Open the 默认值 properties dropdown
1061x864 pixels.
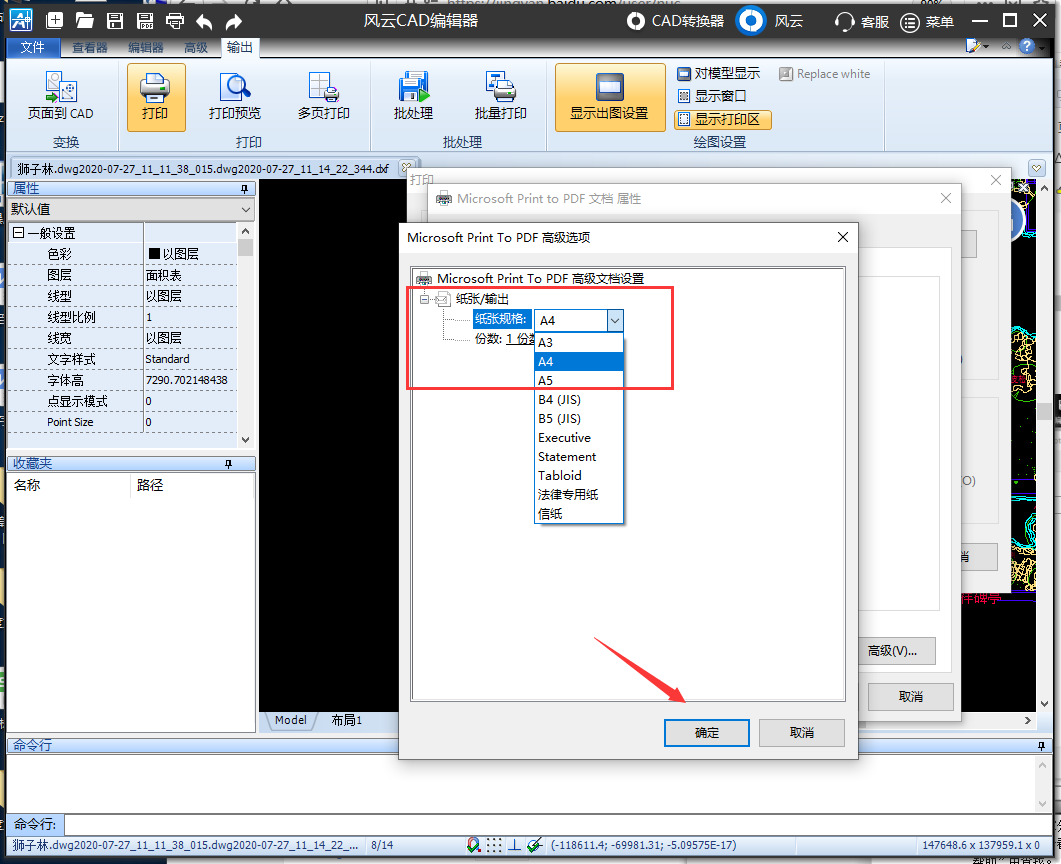tap(246, 210)
